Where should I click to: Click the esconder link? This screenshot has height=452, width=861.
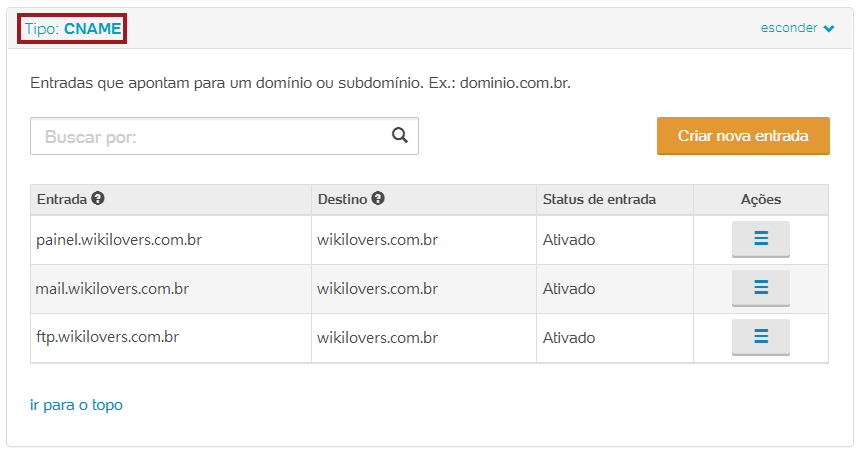click(x=789, y=28)
